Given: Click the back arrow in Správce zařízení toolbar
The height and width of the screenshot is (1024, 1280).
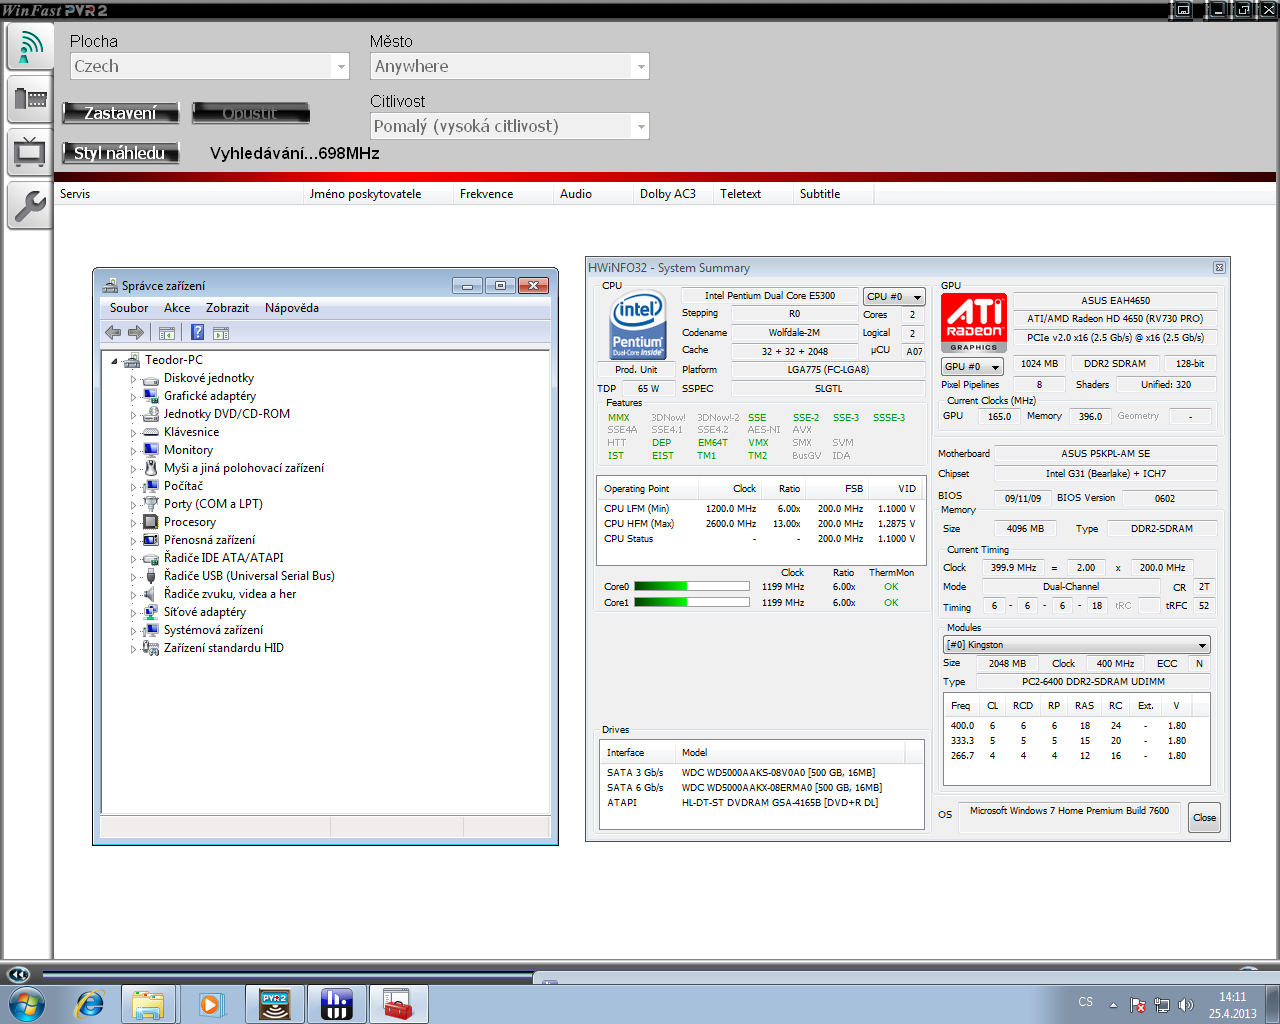Looking at the screenshot, I should point(113,332).
